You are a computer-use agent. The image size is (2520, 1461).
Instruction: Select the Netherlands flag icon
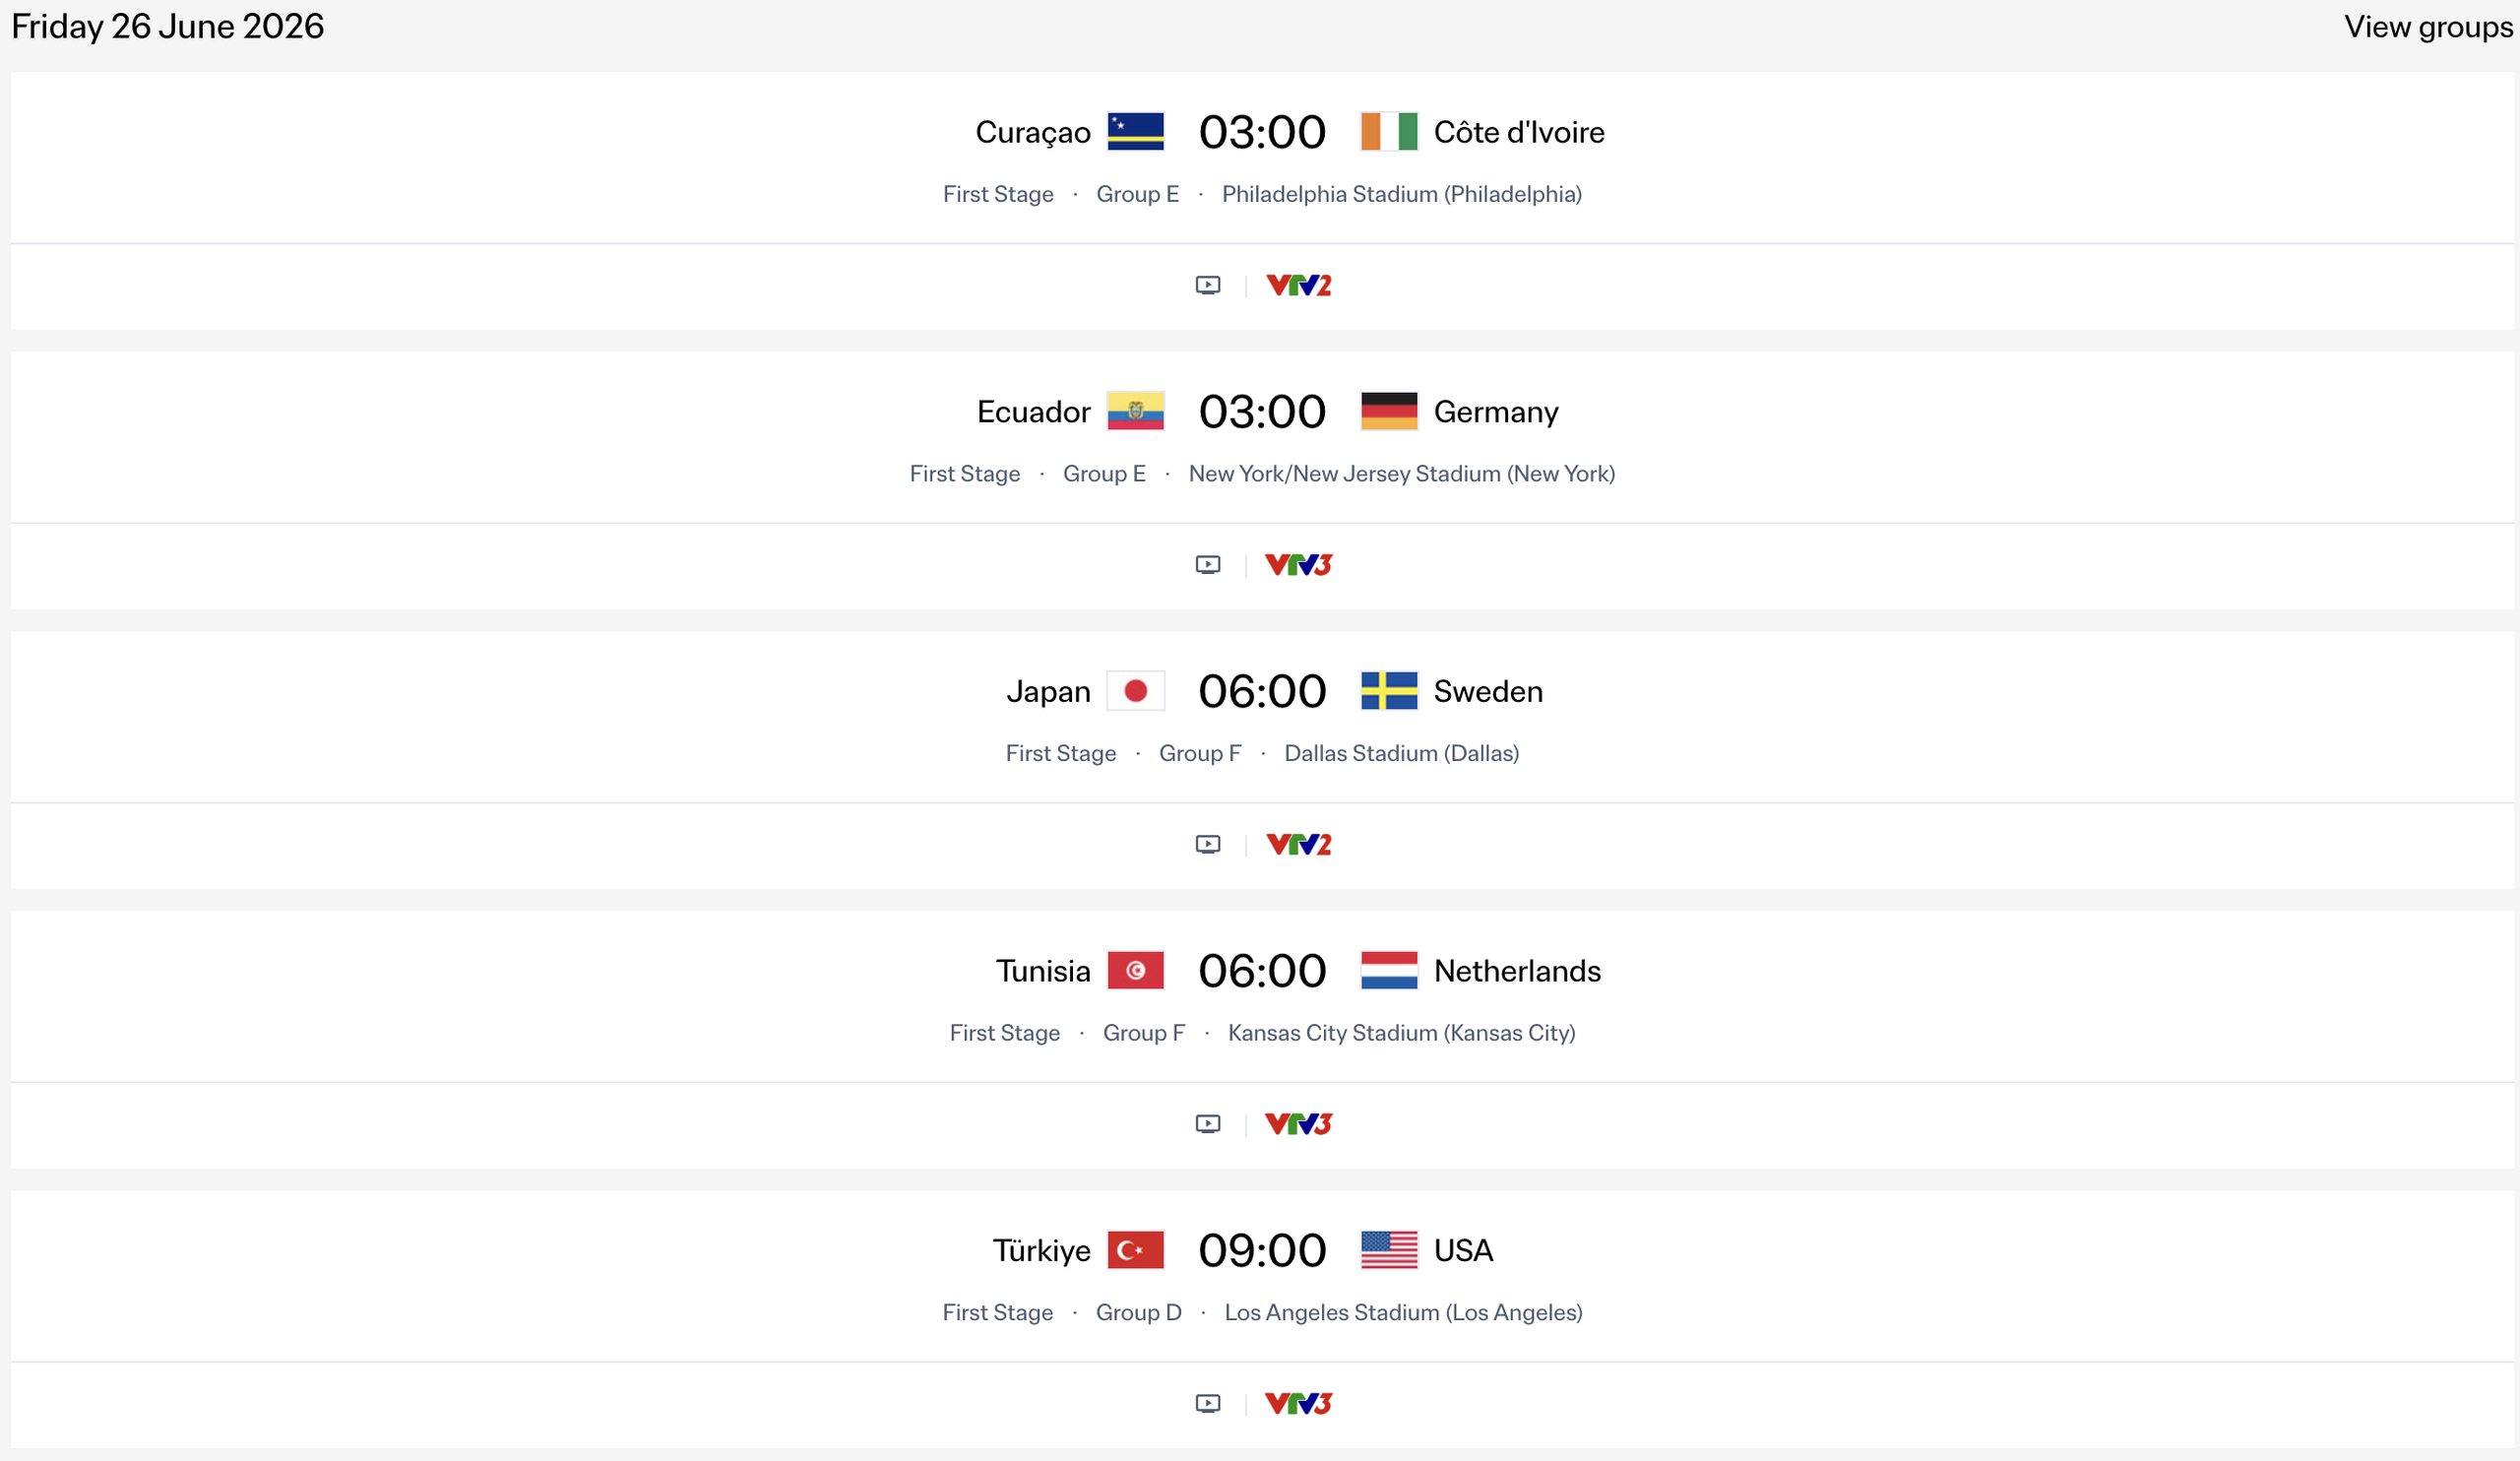pyautogui.click(x=1389, y=970)
